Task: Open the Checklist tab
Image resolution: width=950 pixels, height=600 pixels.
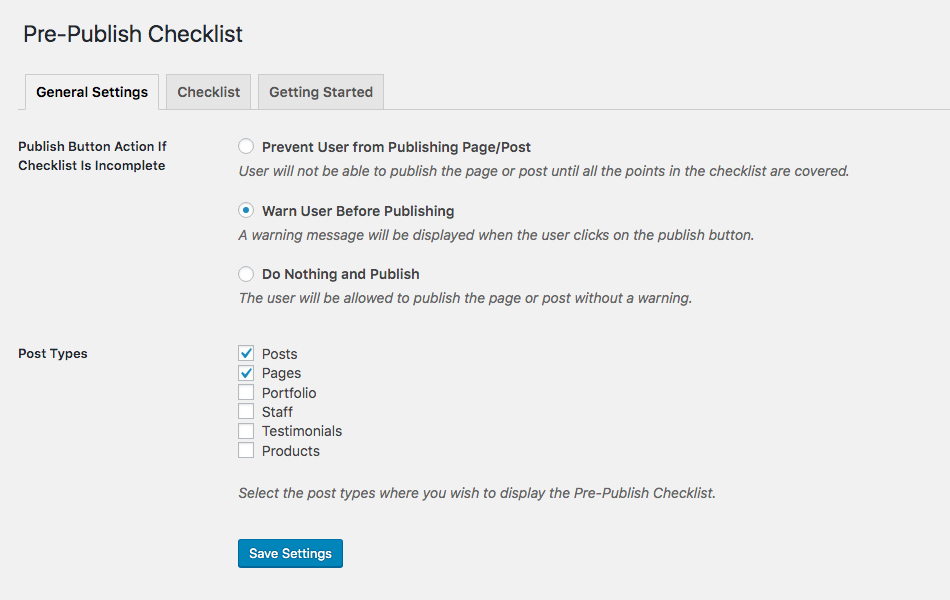Action: [208, 92]
